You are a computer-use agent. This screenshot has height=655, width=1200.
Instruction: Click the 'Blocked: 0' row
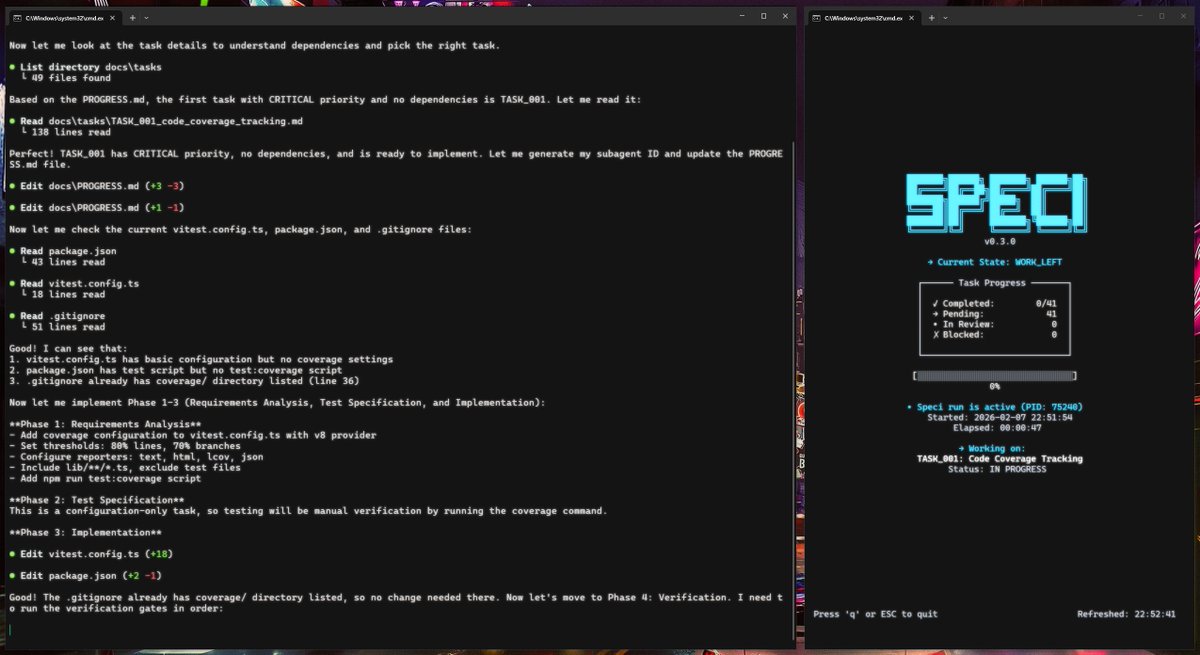[995, 335]
